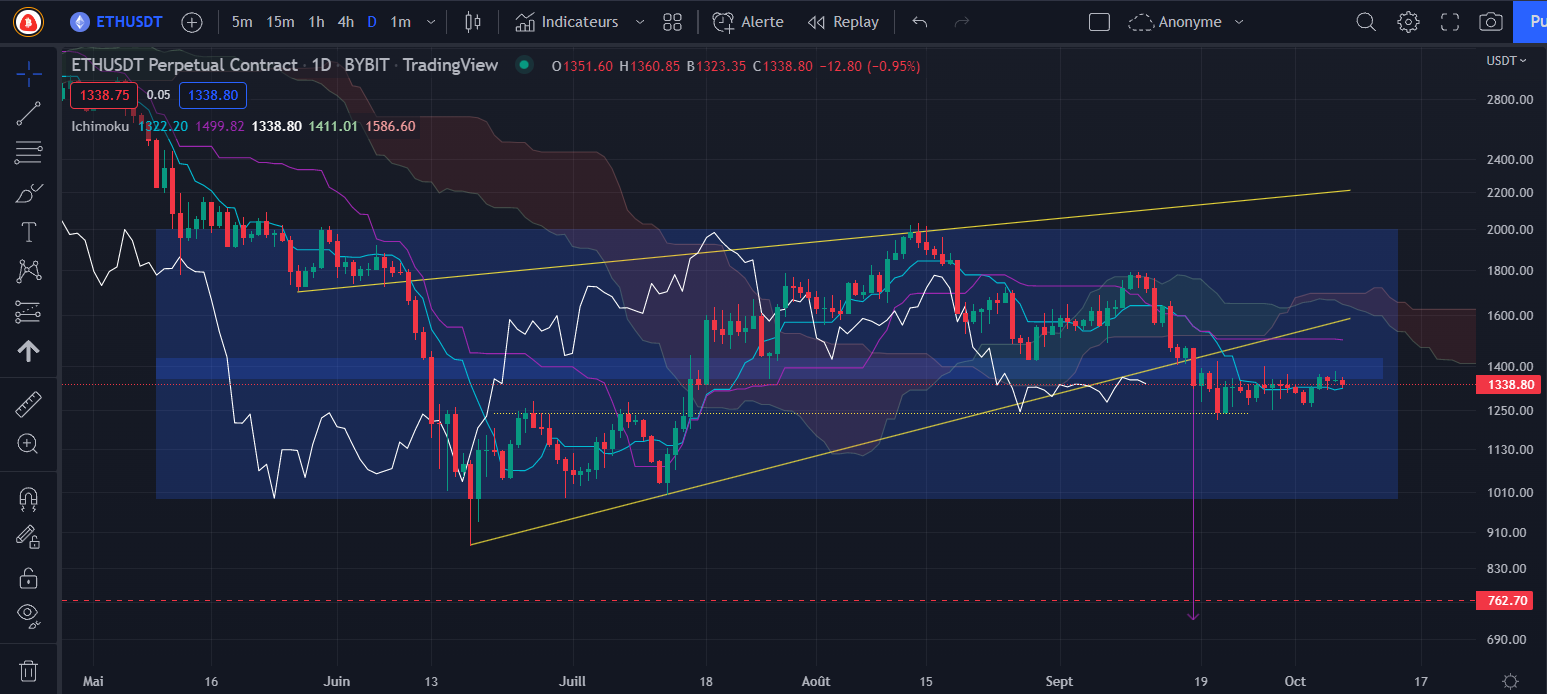The image size is (1547, 694).
Task: Hide all drawings using the eye icon
Action: pyautogui.click(x=28, y=614)
